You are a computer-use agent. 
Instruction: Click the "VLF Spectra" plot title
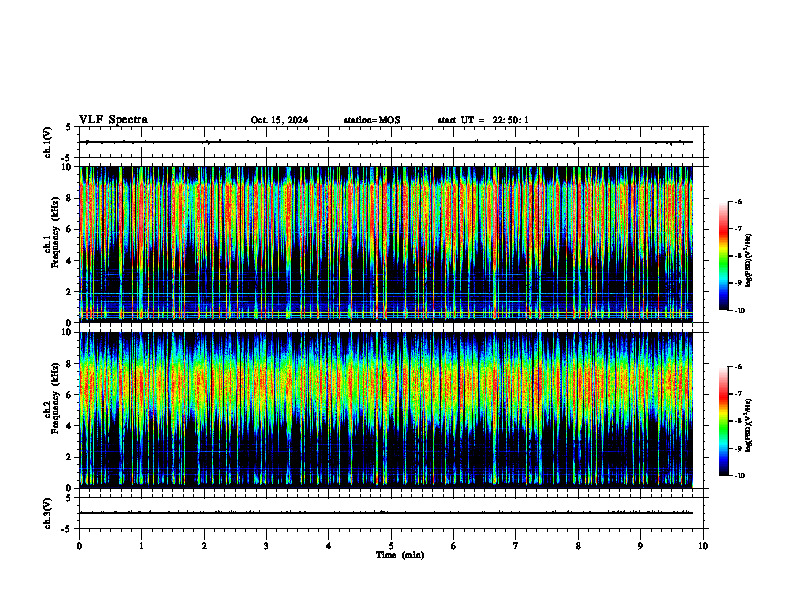pyautogui.click(x=113, y=120)
